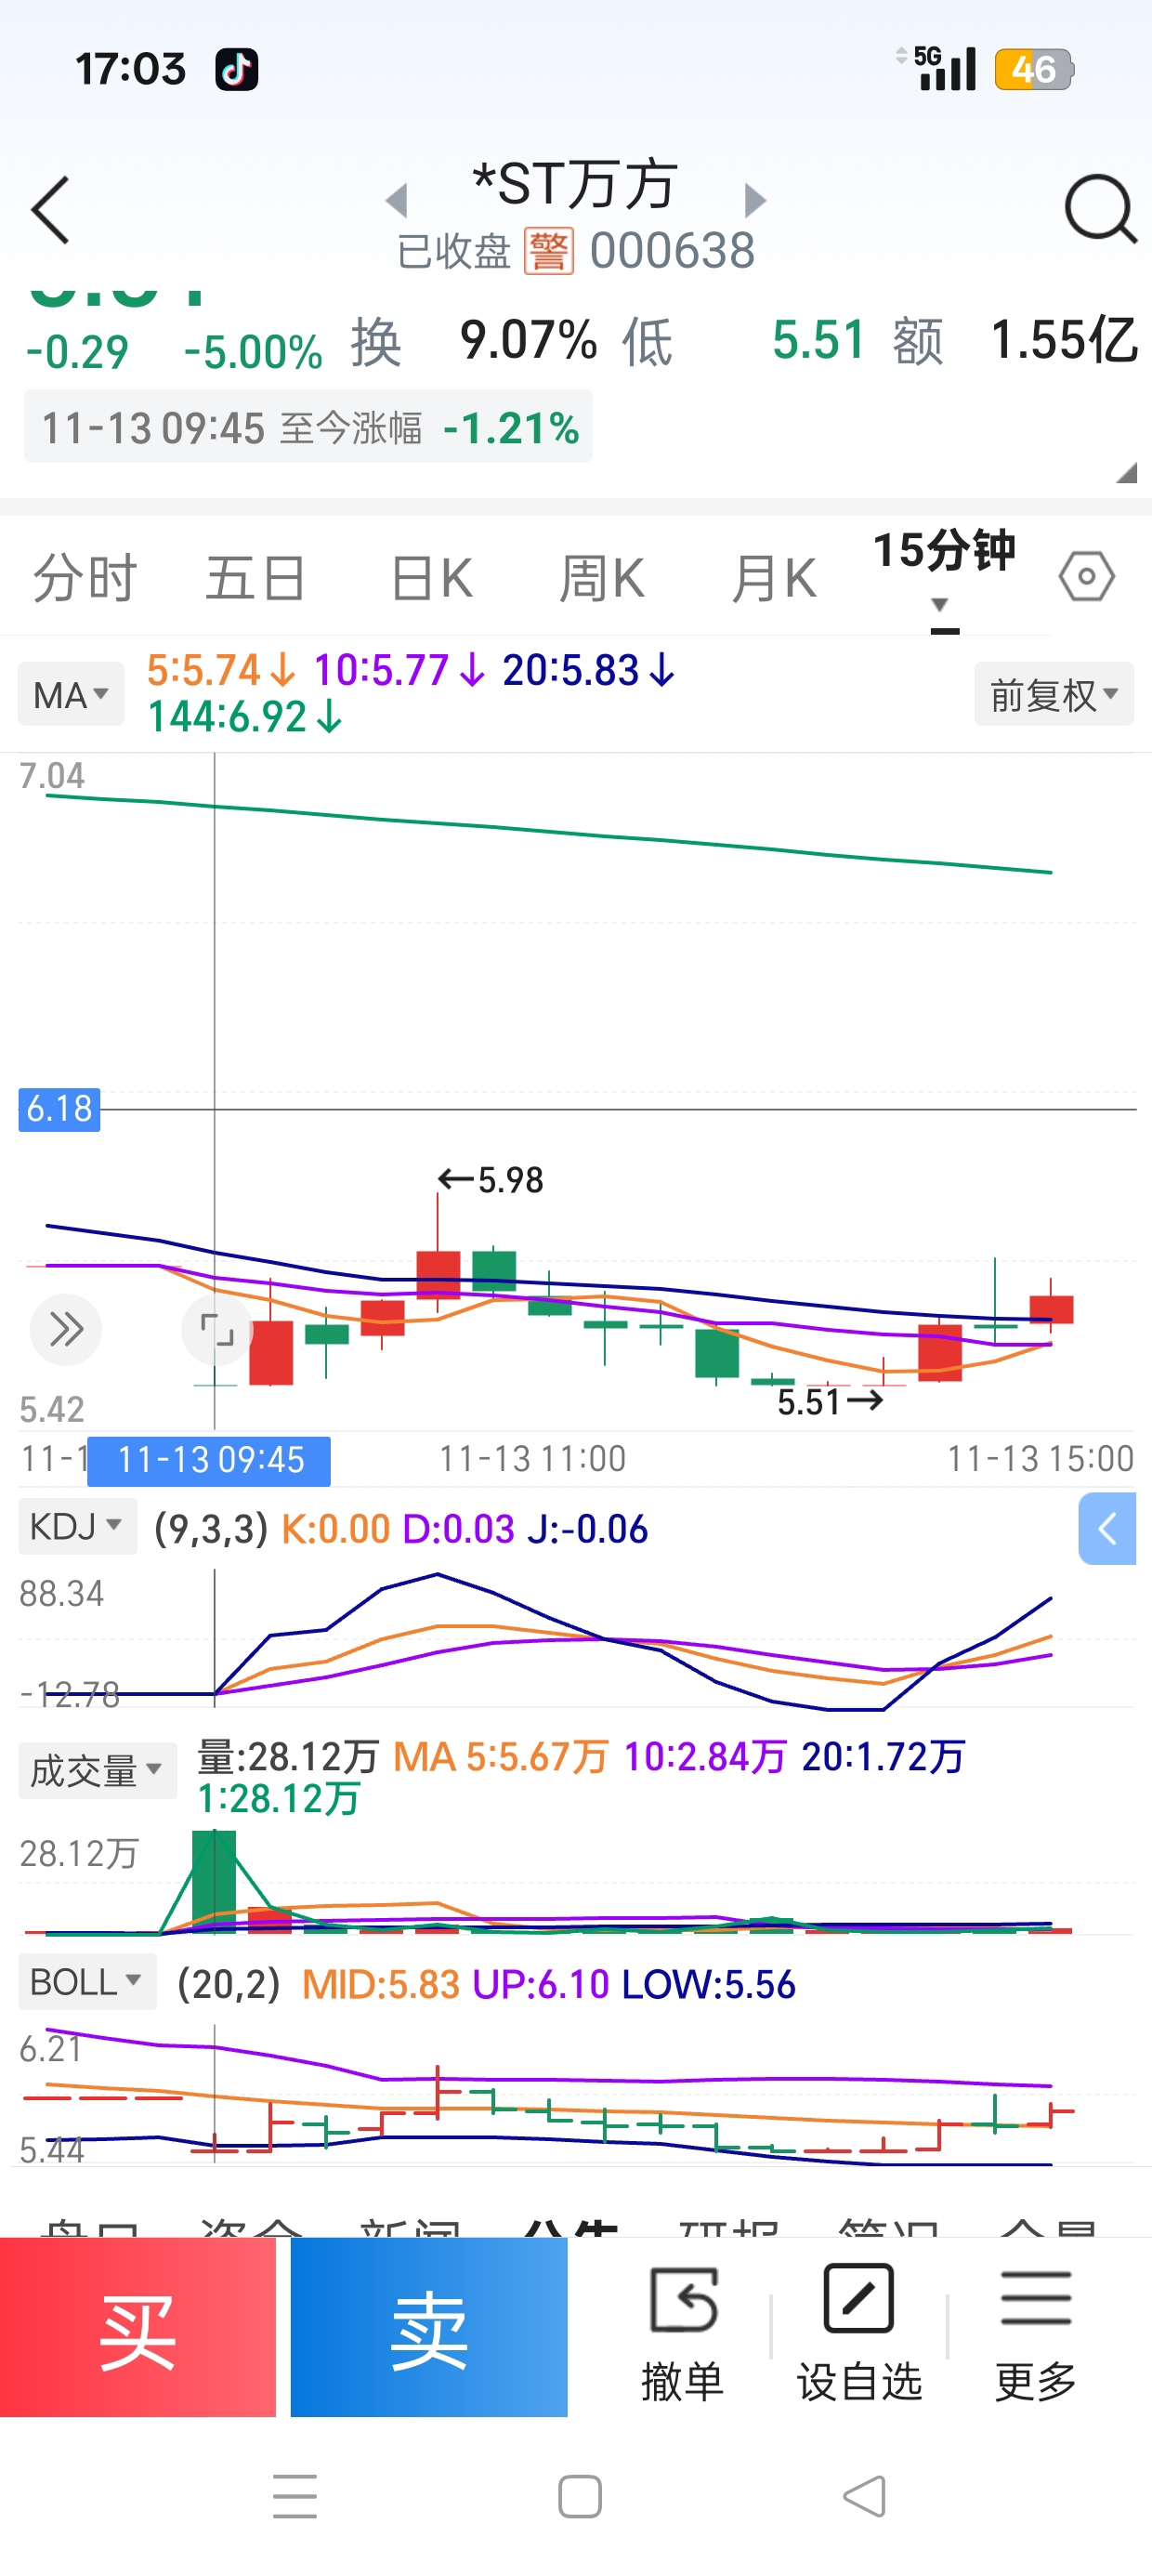This screenshot has width=1152, height=2576.
Task: Tap the back arrow icon
Action: [50, 210]
